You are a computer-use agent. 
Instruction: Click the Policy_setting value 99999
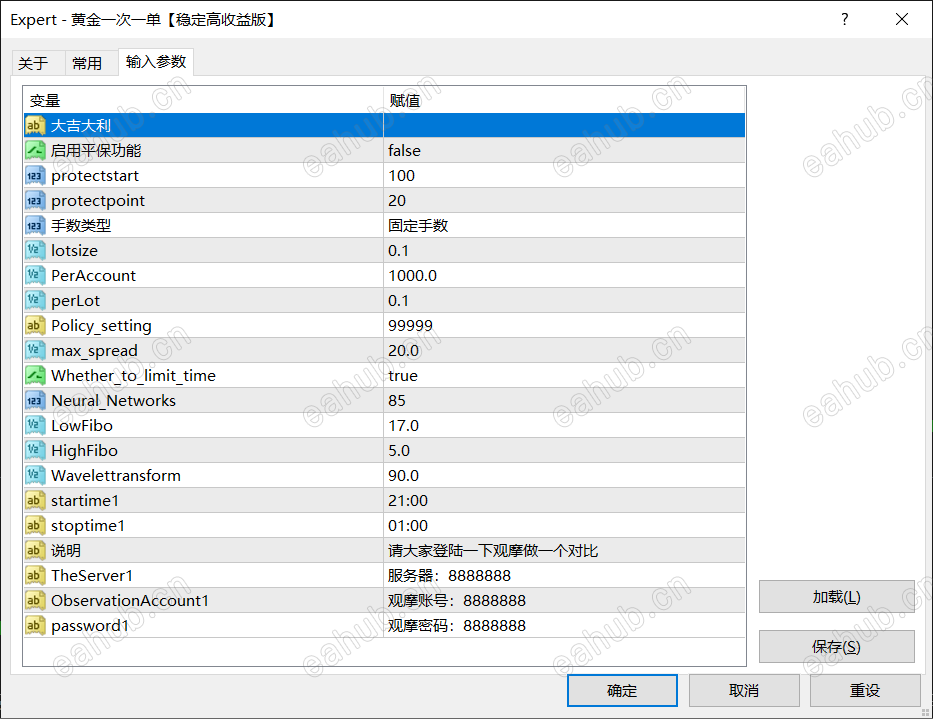pyautogui.click(x=411, y=326)
